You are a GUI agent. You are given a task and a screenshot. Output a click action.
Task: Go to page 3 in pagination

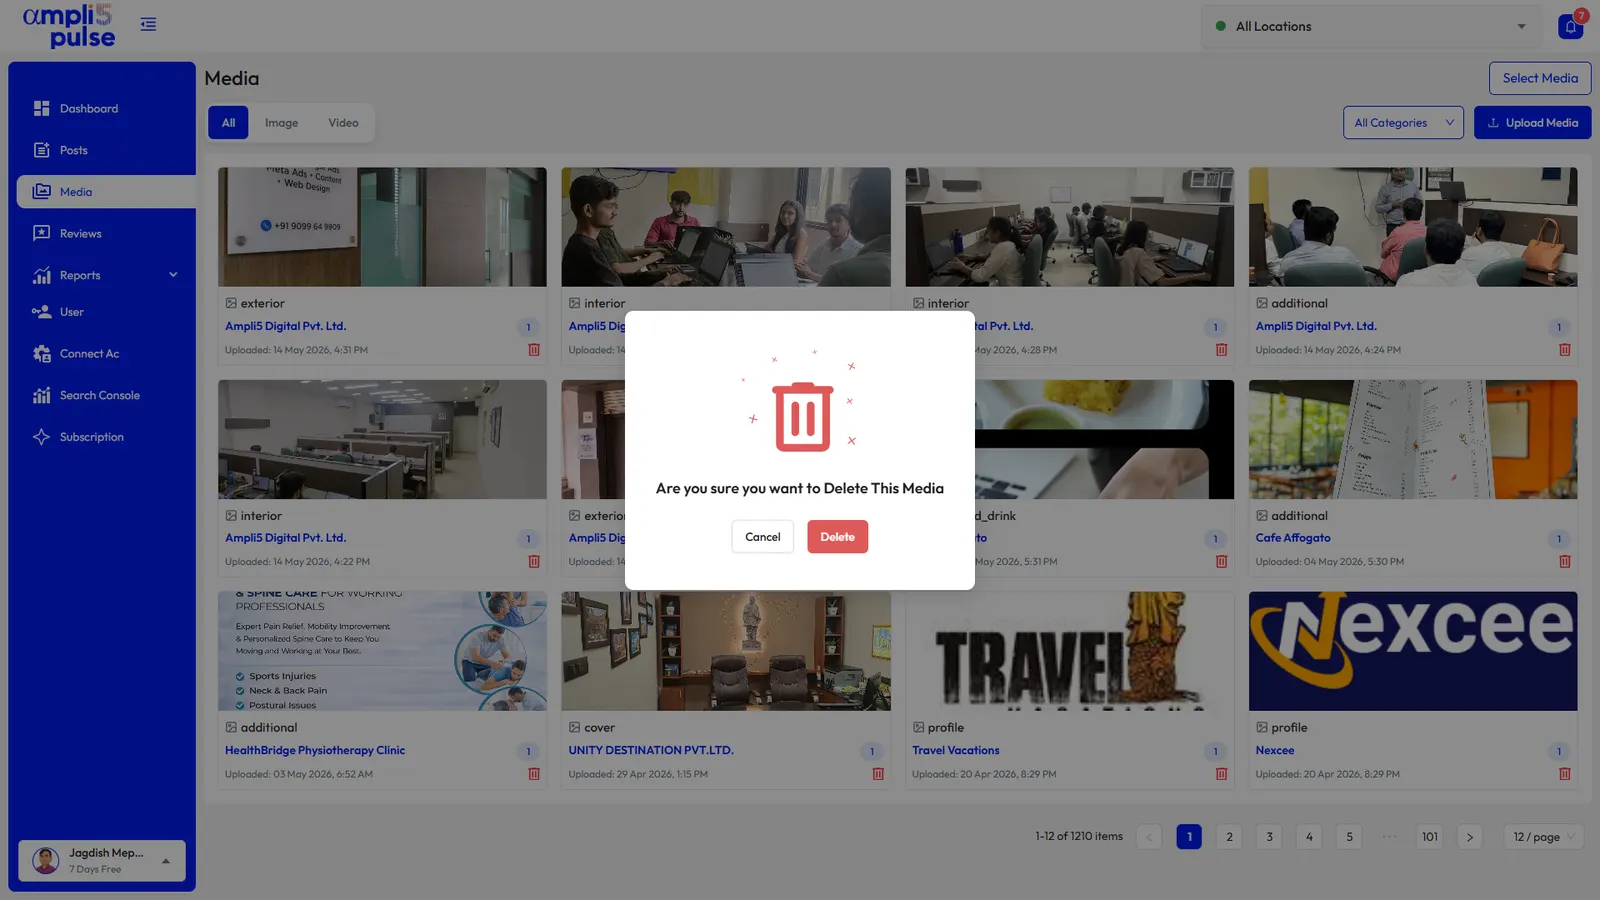pyautogui.click(x=1269, y=837)
